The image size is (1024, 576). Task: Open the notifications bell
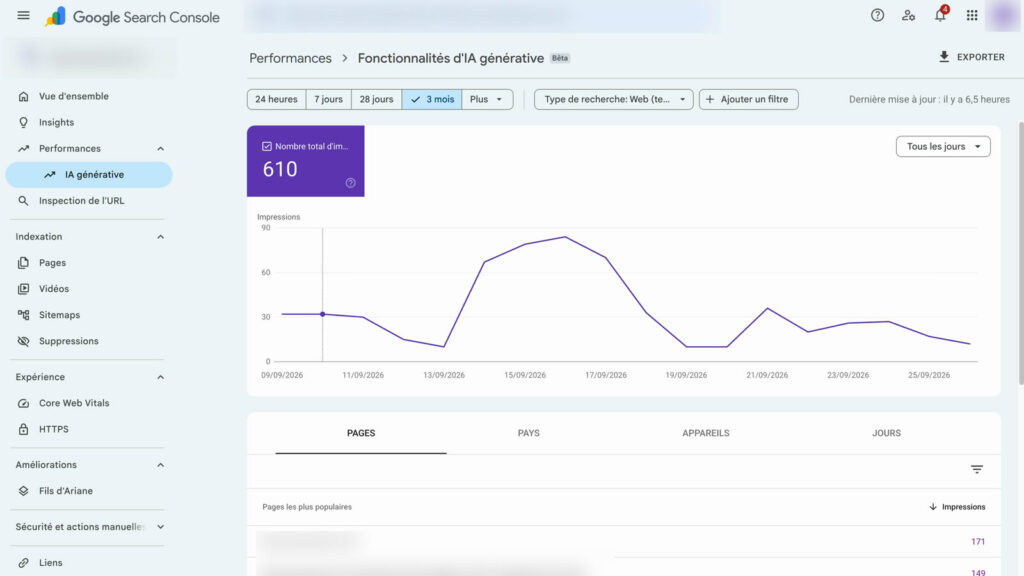click(x=940, y=15)
